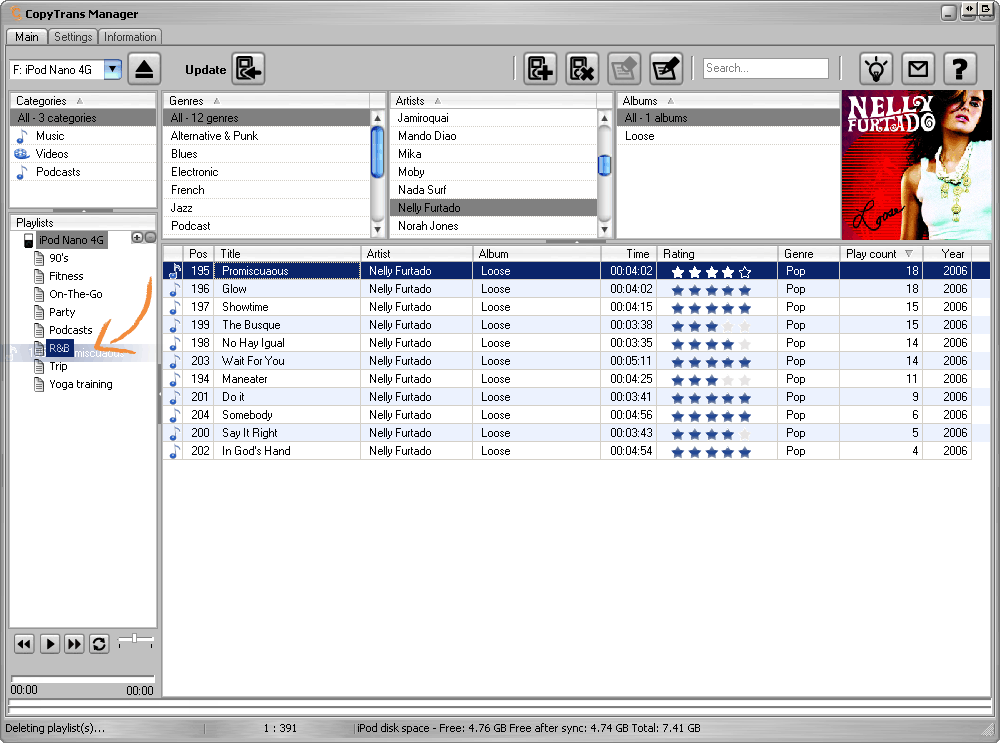The width and height of the screenshot is (1000, 743).
Task: Open help via question mark icon
Action: 960,69
